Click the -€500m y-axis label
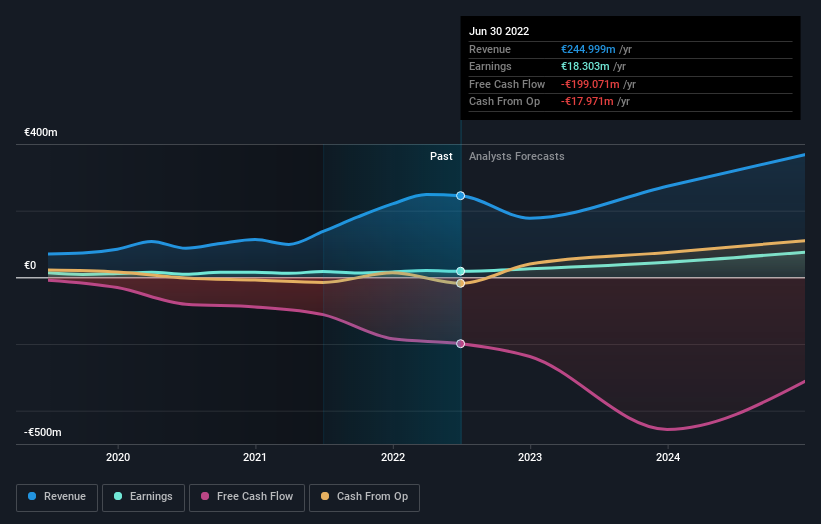 42,432
